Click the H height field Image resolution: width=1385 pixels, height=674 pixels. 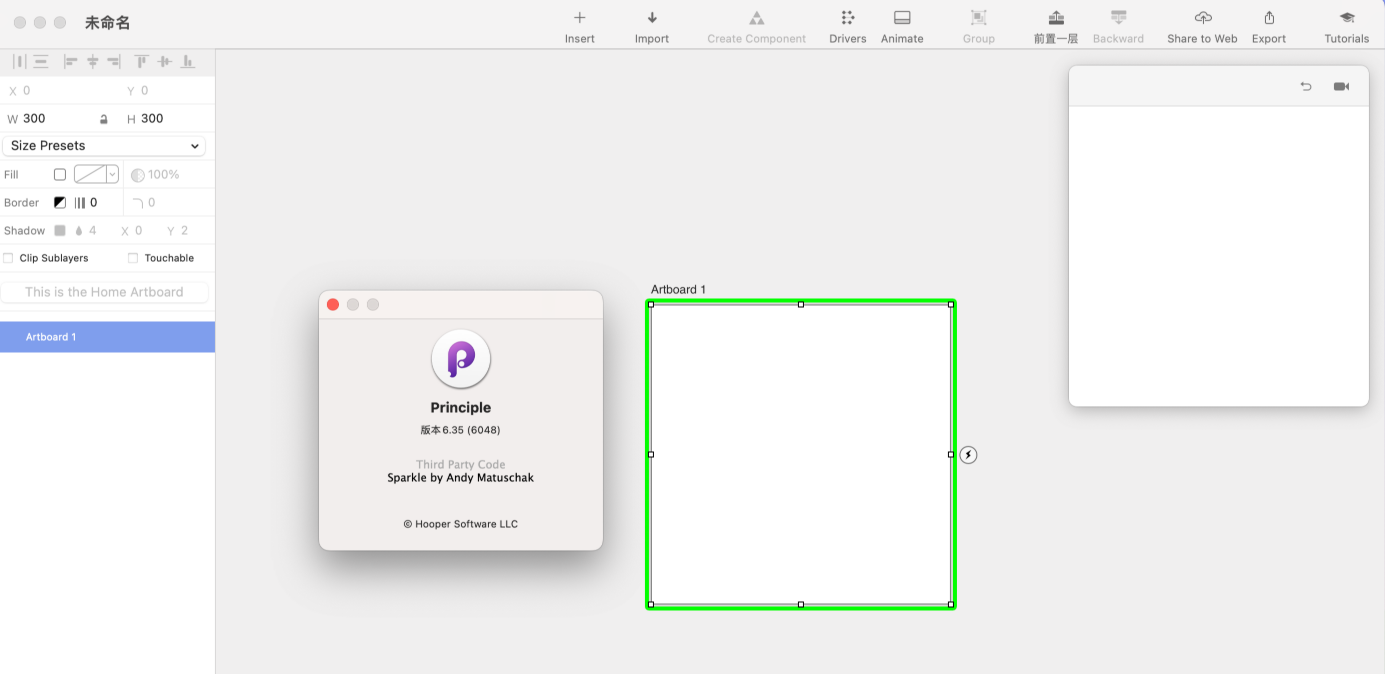coord(172,119)
